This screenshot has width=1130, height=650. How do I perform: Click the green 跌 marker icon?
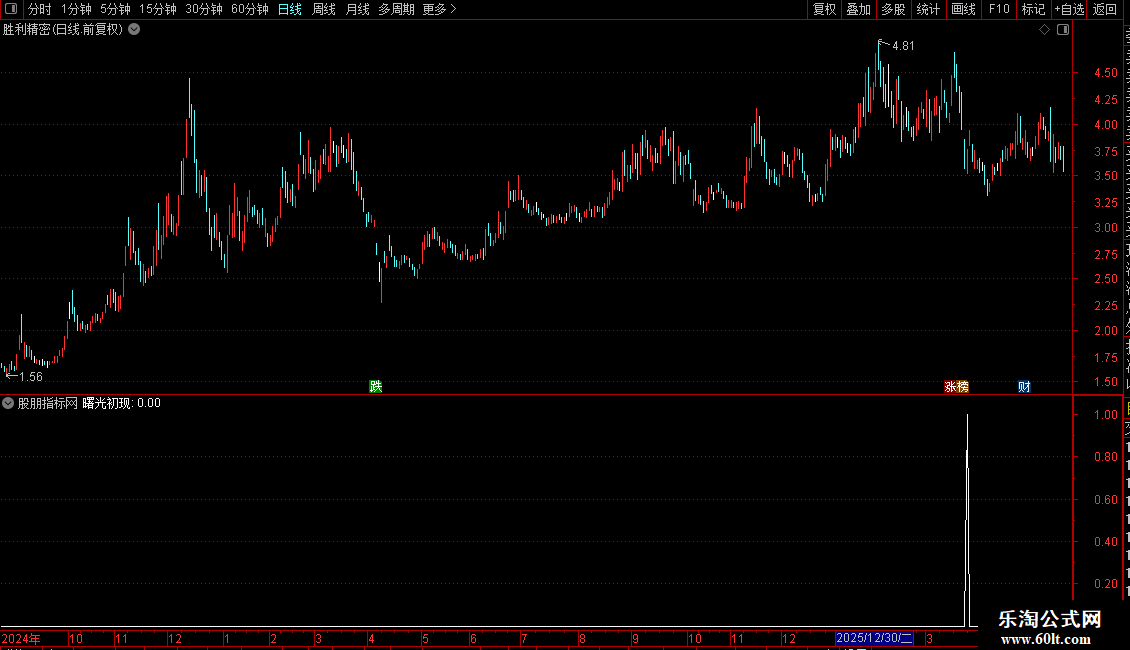[x=375, y=387]
